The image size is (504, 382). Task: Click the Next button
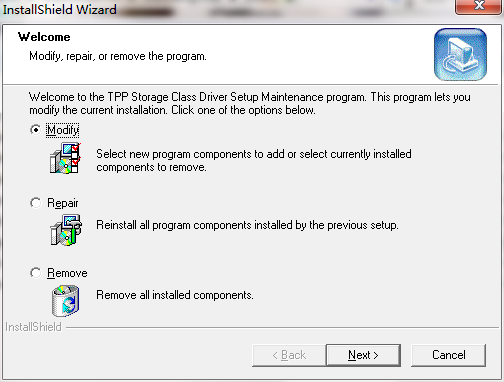[x=363, y=355]
